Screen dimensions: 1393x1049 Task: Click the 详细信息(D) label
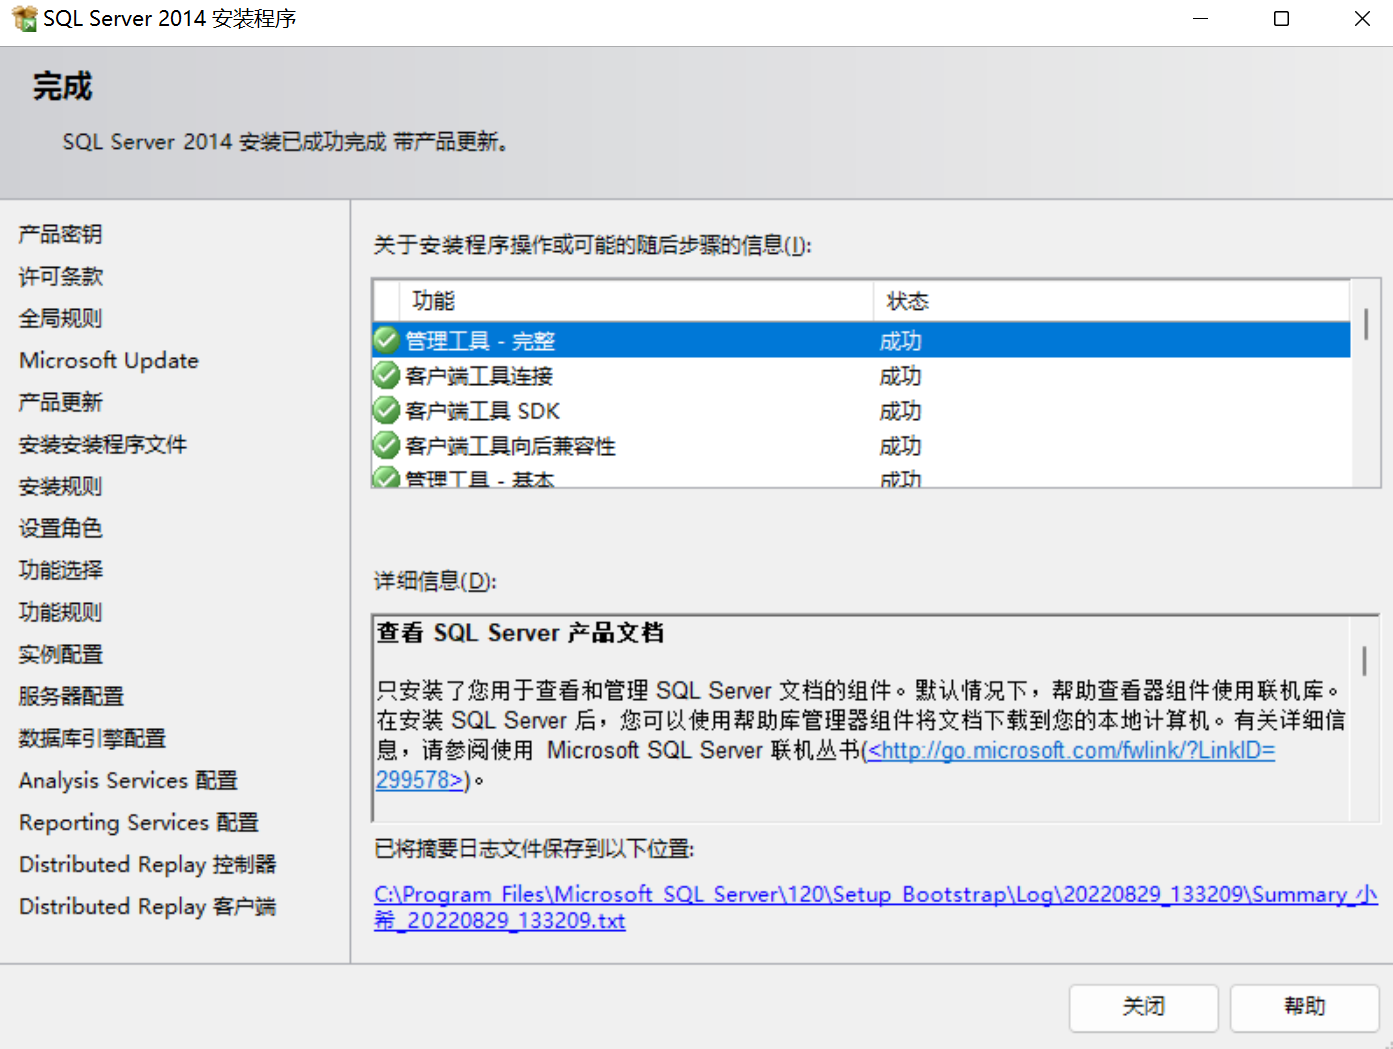point(435,581)
